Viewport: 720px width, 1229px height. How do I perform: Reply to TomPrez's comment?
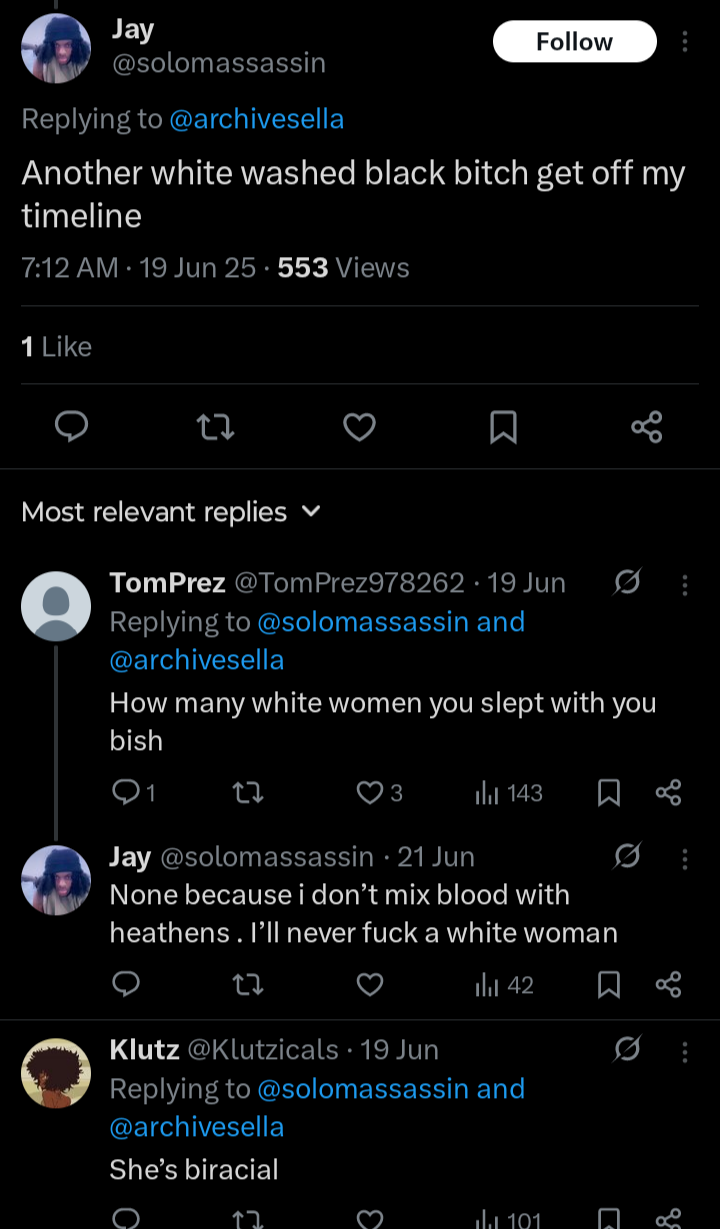pos(126,793)
